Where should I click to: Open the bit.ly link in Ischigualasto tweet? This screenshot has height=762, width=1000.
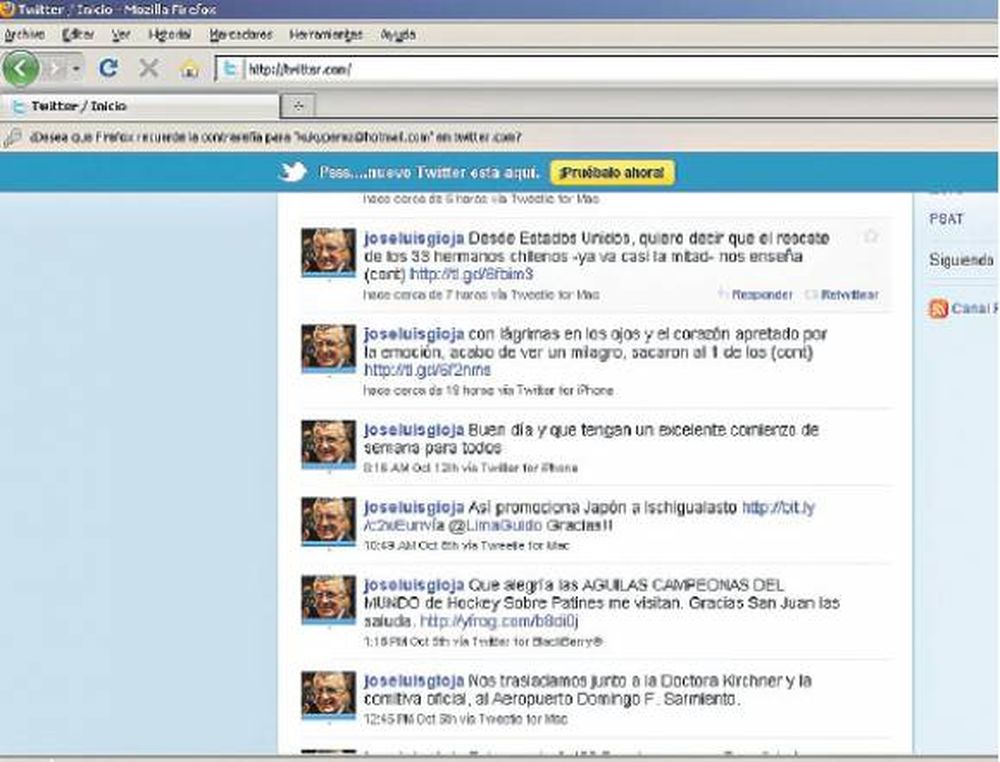tap(779, 508)
